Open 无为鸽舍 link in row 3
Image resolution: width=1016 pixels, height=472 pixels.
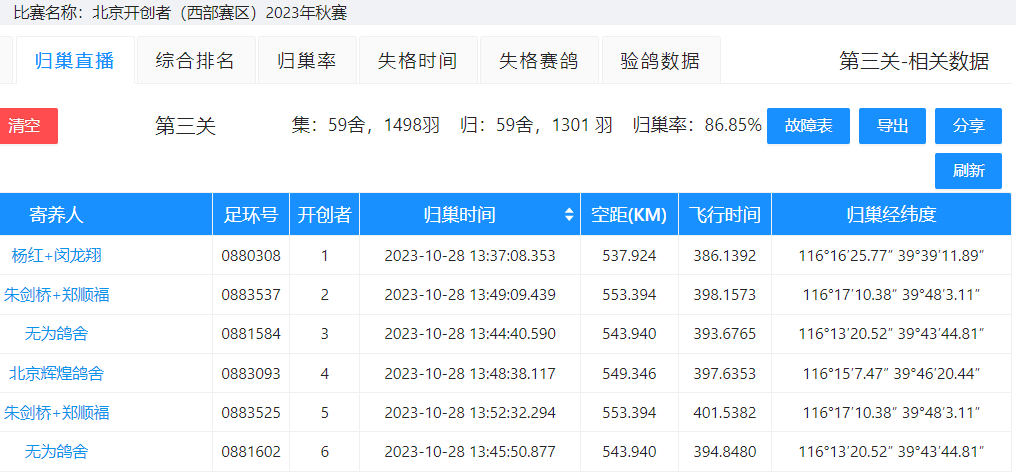(x=57, y=334)
